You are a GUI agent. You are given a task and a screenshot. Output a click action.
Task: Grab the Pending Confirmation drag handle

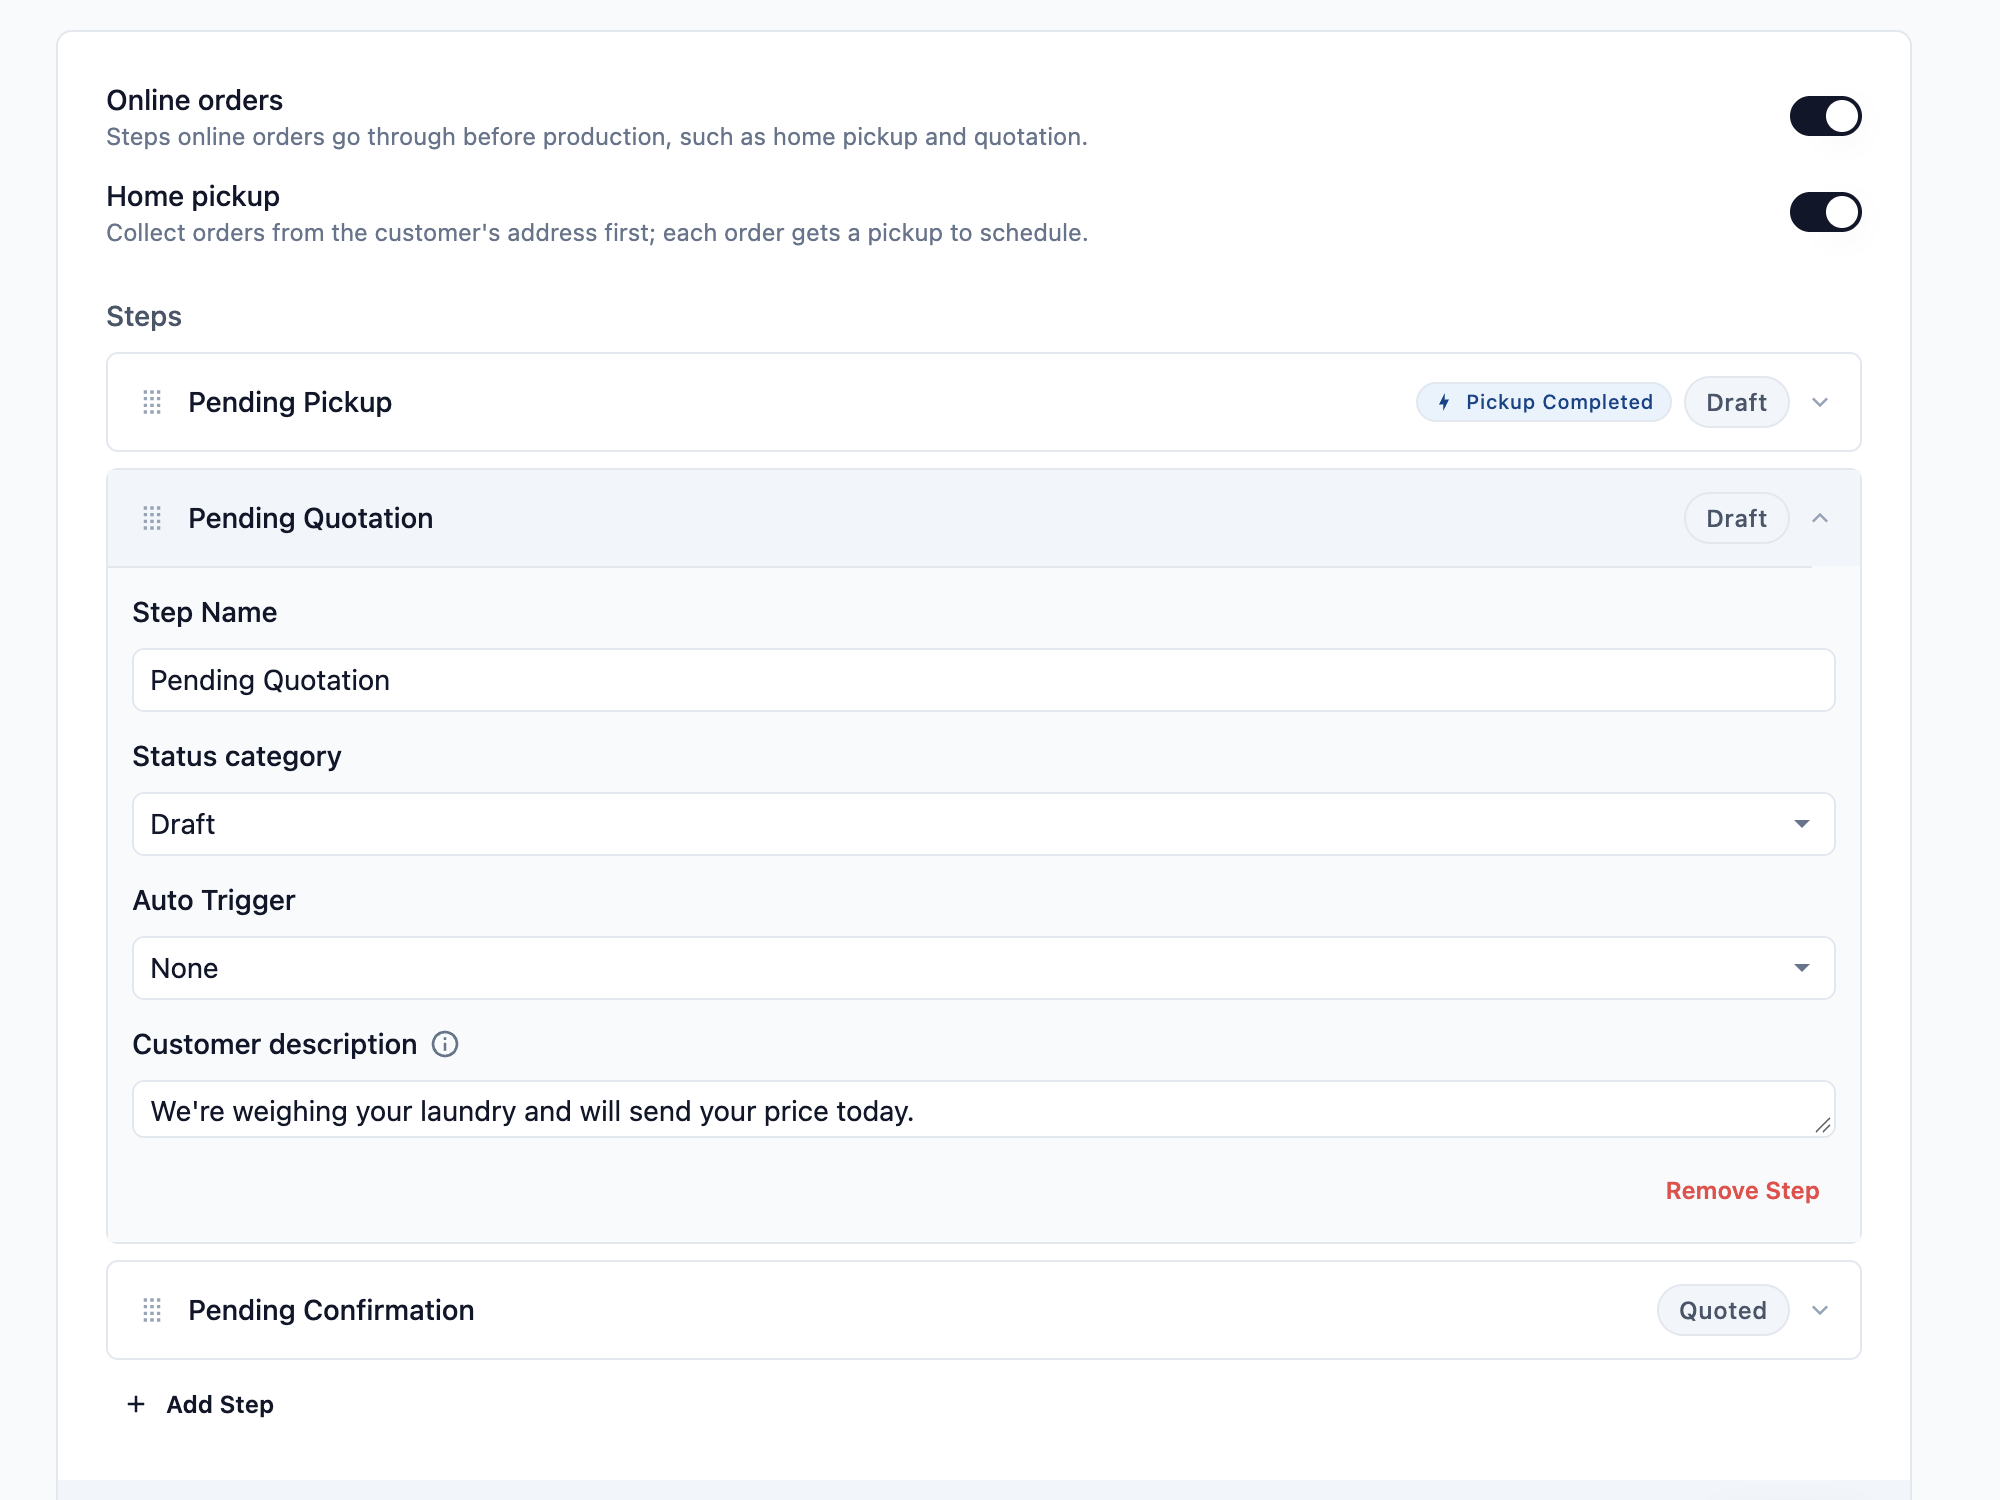(152, 1310)
